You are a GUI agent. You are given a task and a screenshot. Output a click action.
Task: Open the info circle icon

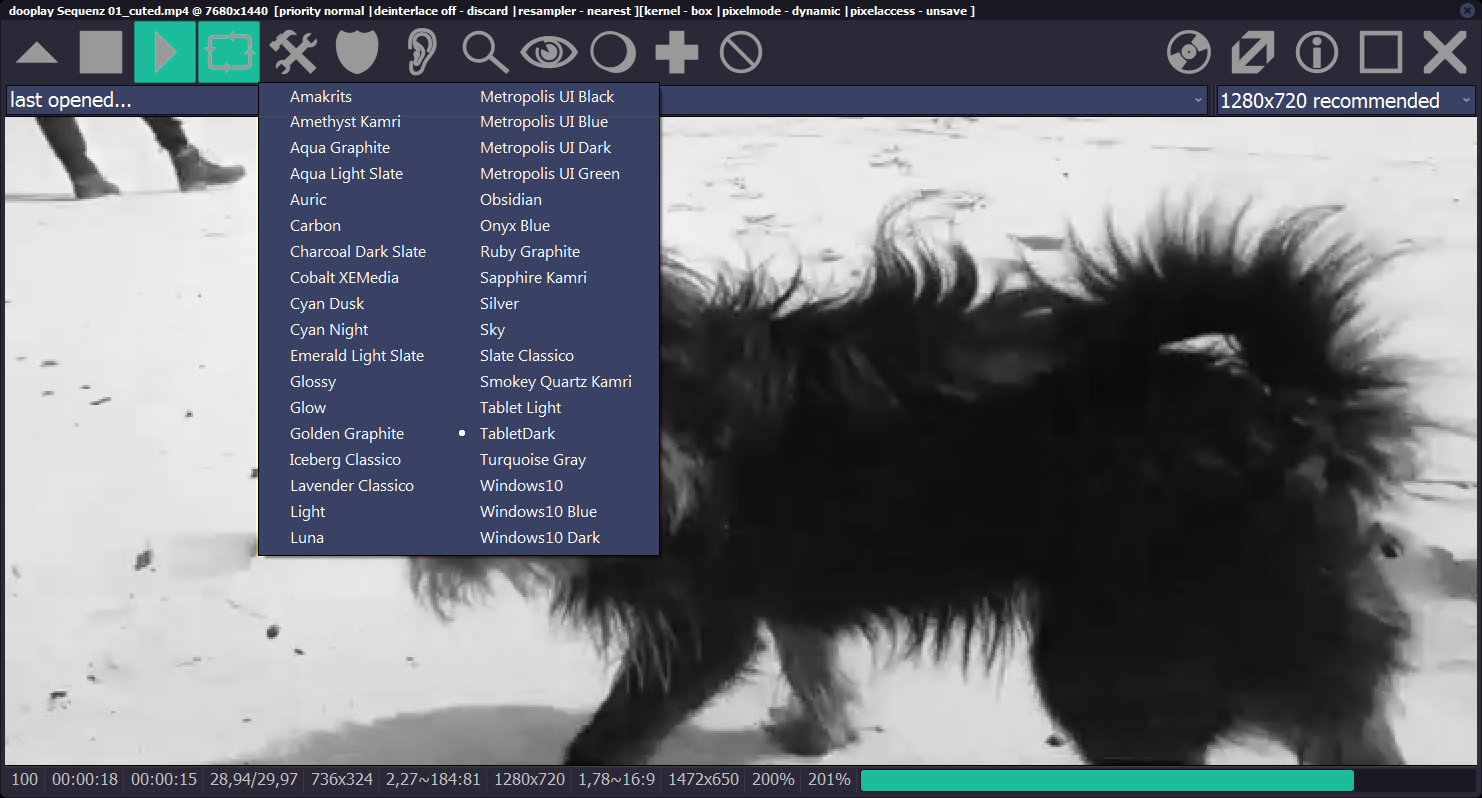1317,52
